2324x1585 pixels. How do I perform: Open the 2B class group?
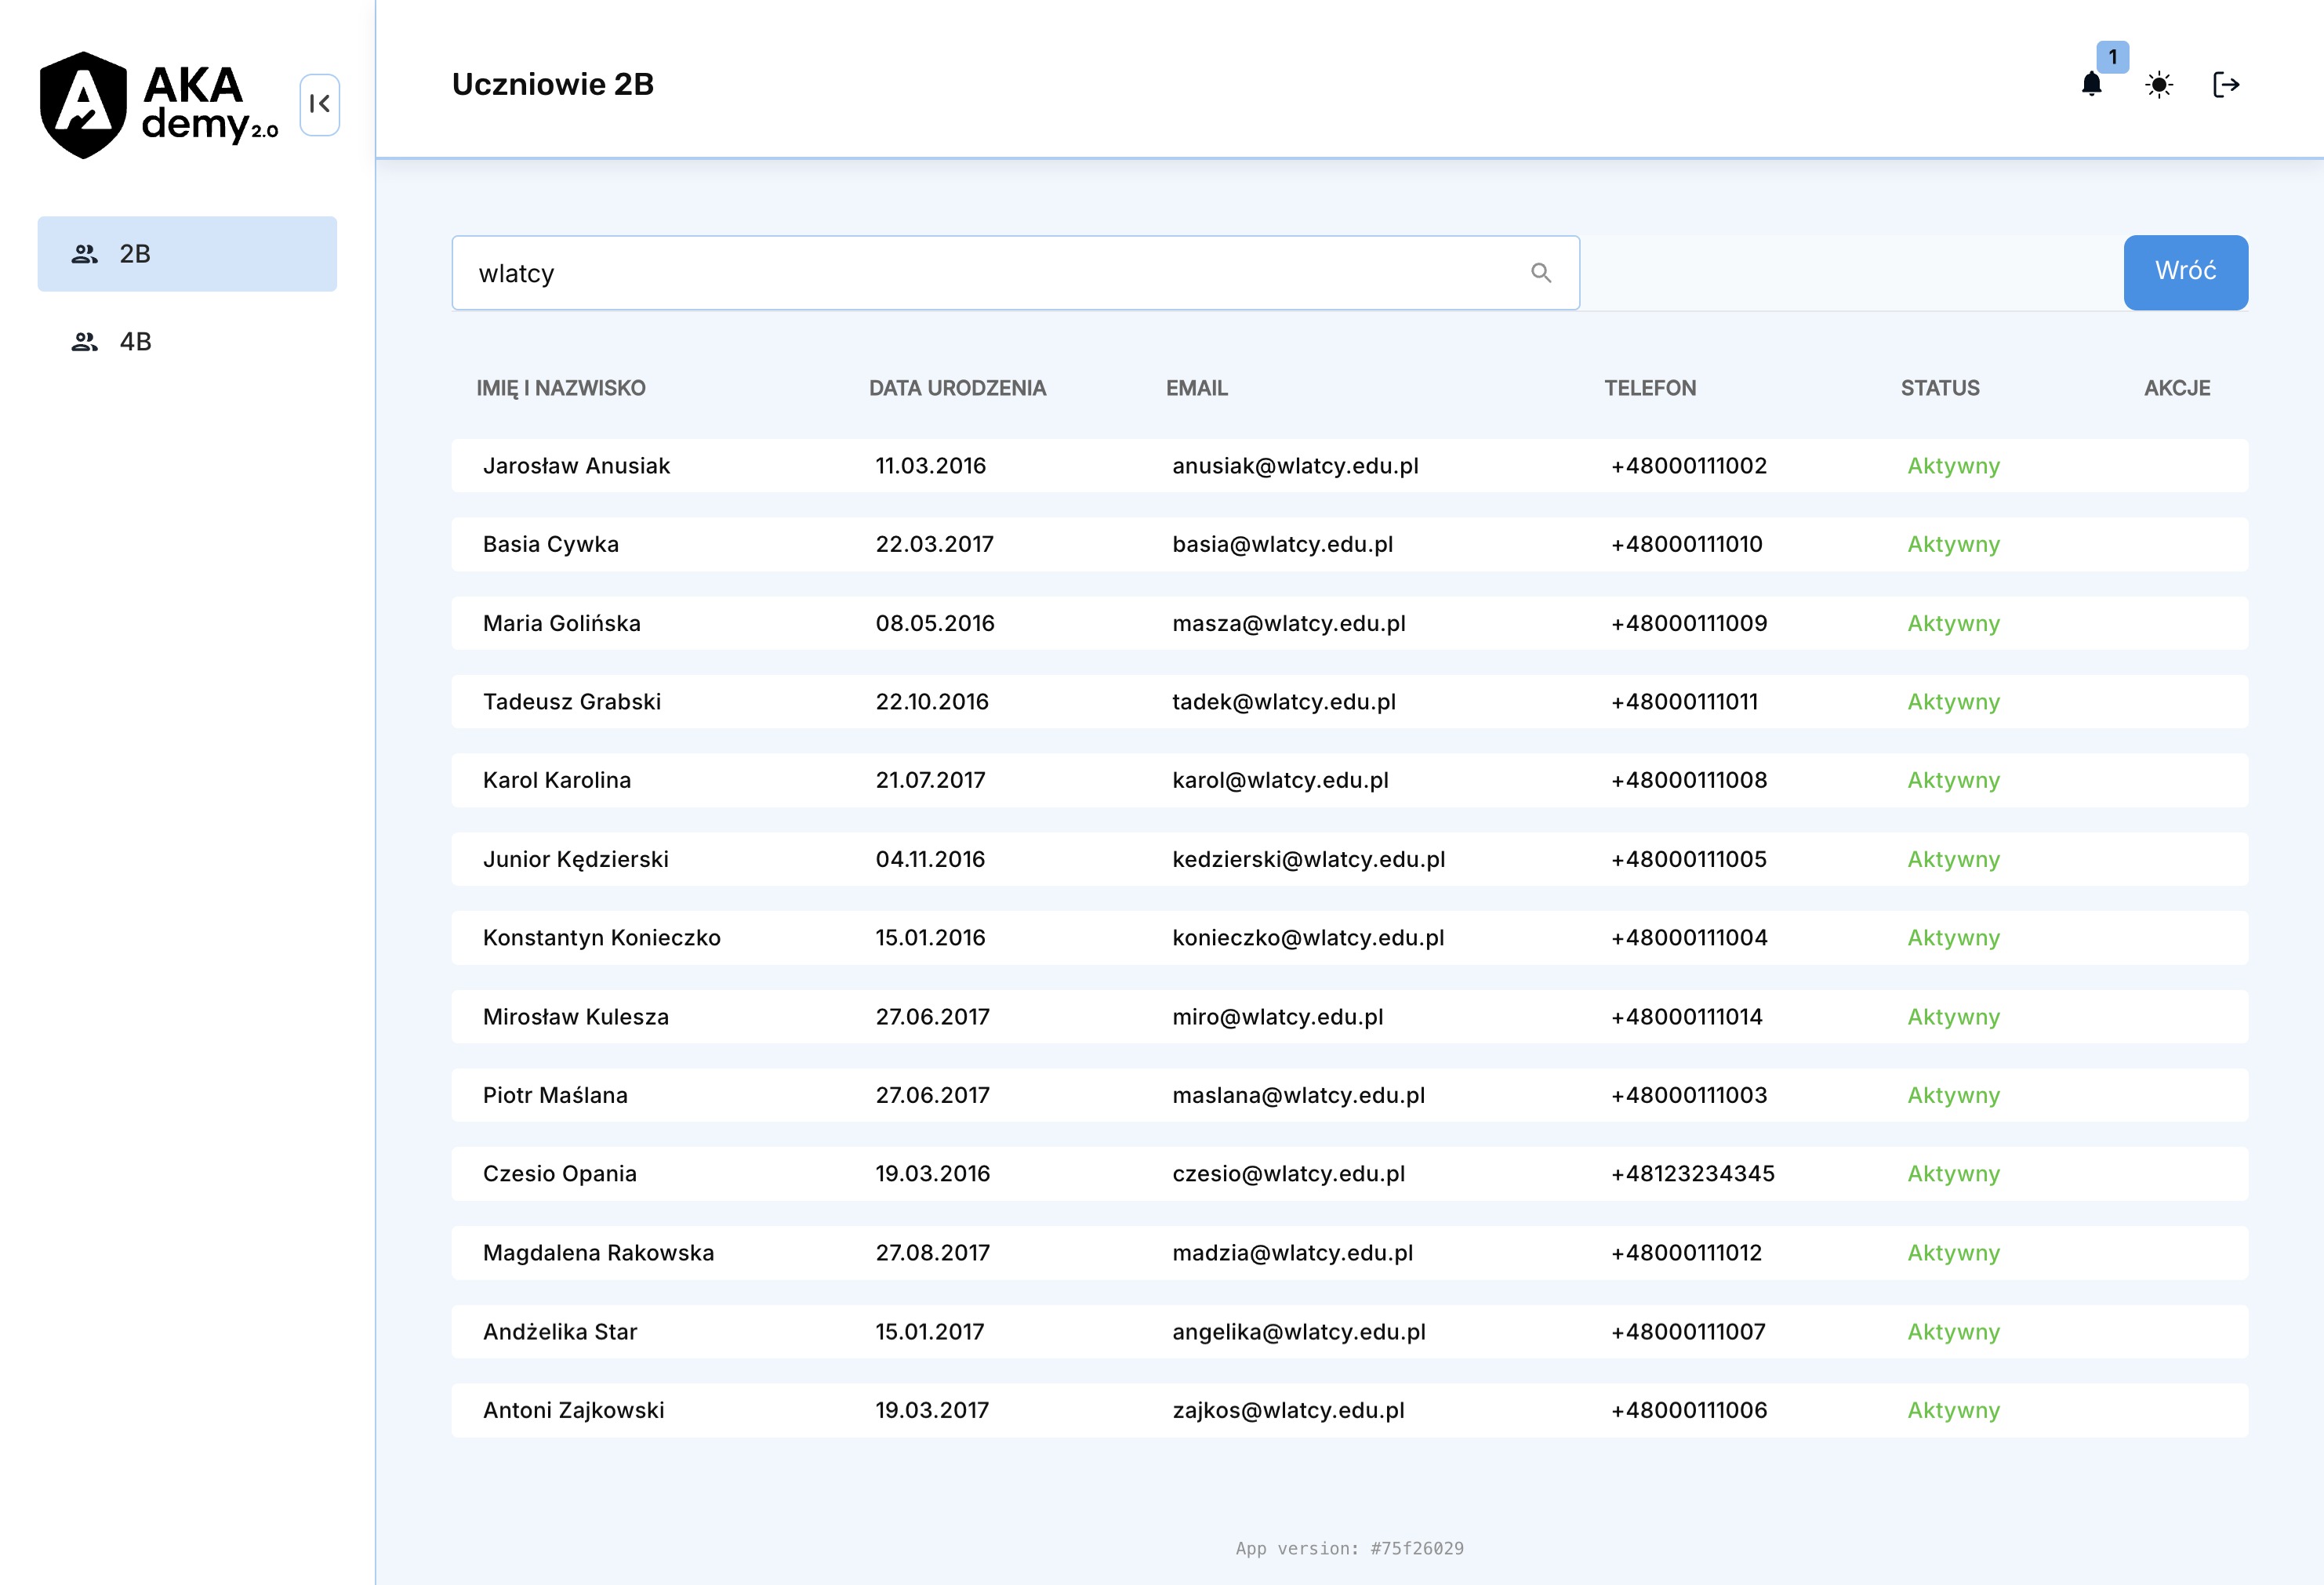click(x=187, y=254)
